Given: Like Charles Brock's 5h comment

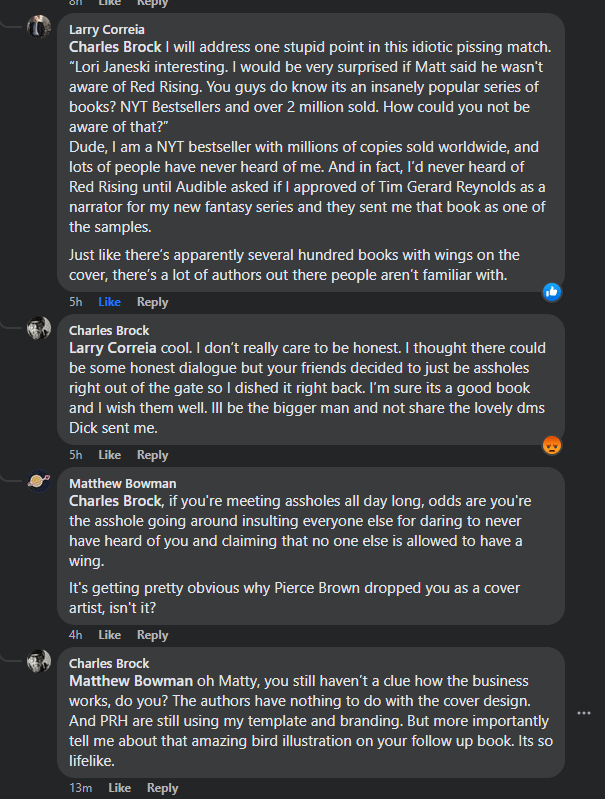Looking at the screenshot, I should 109,455.
